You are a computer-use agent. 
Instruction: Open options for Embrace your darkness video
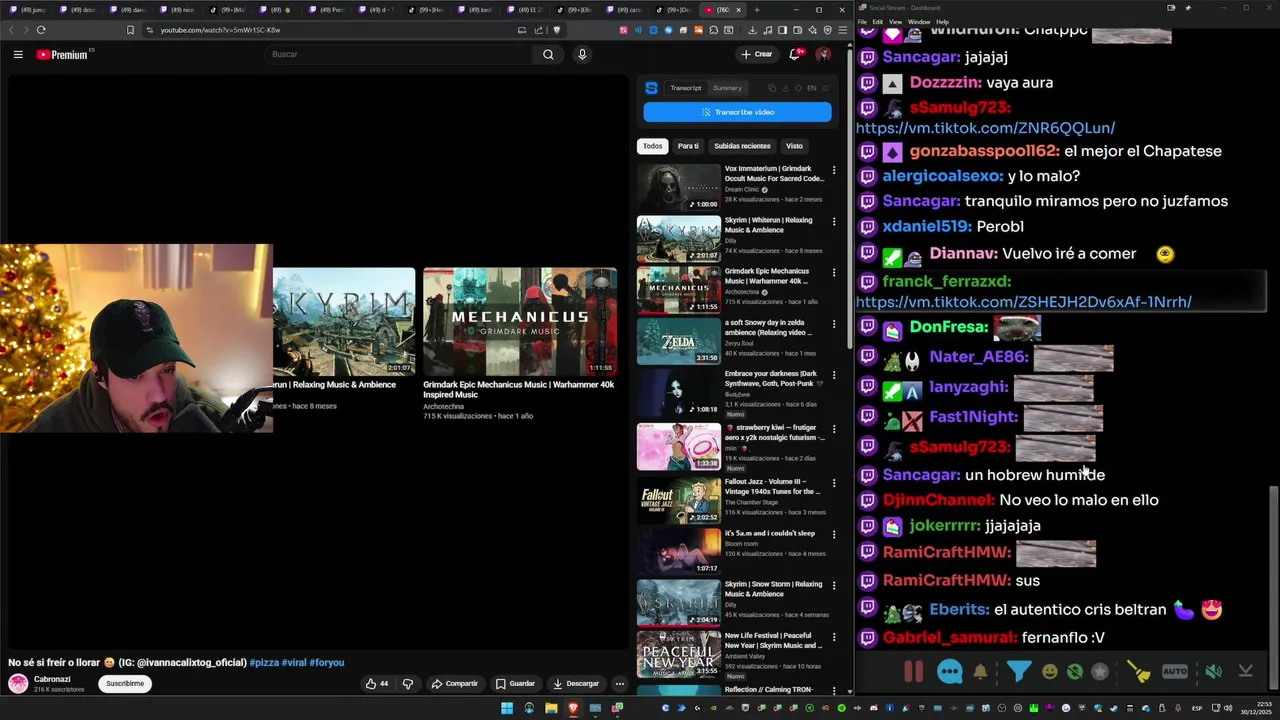pyautogui.click(x=834, y=375)
